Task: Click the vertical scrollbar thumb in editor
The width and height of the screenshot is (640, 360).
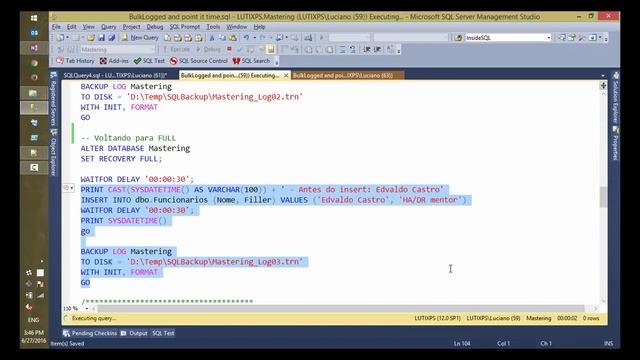Action: (x=603, y=198)
